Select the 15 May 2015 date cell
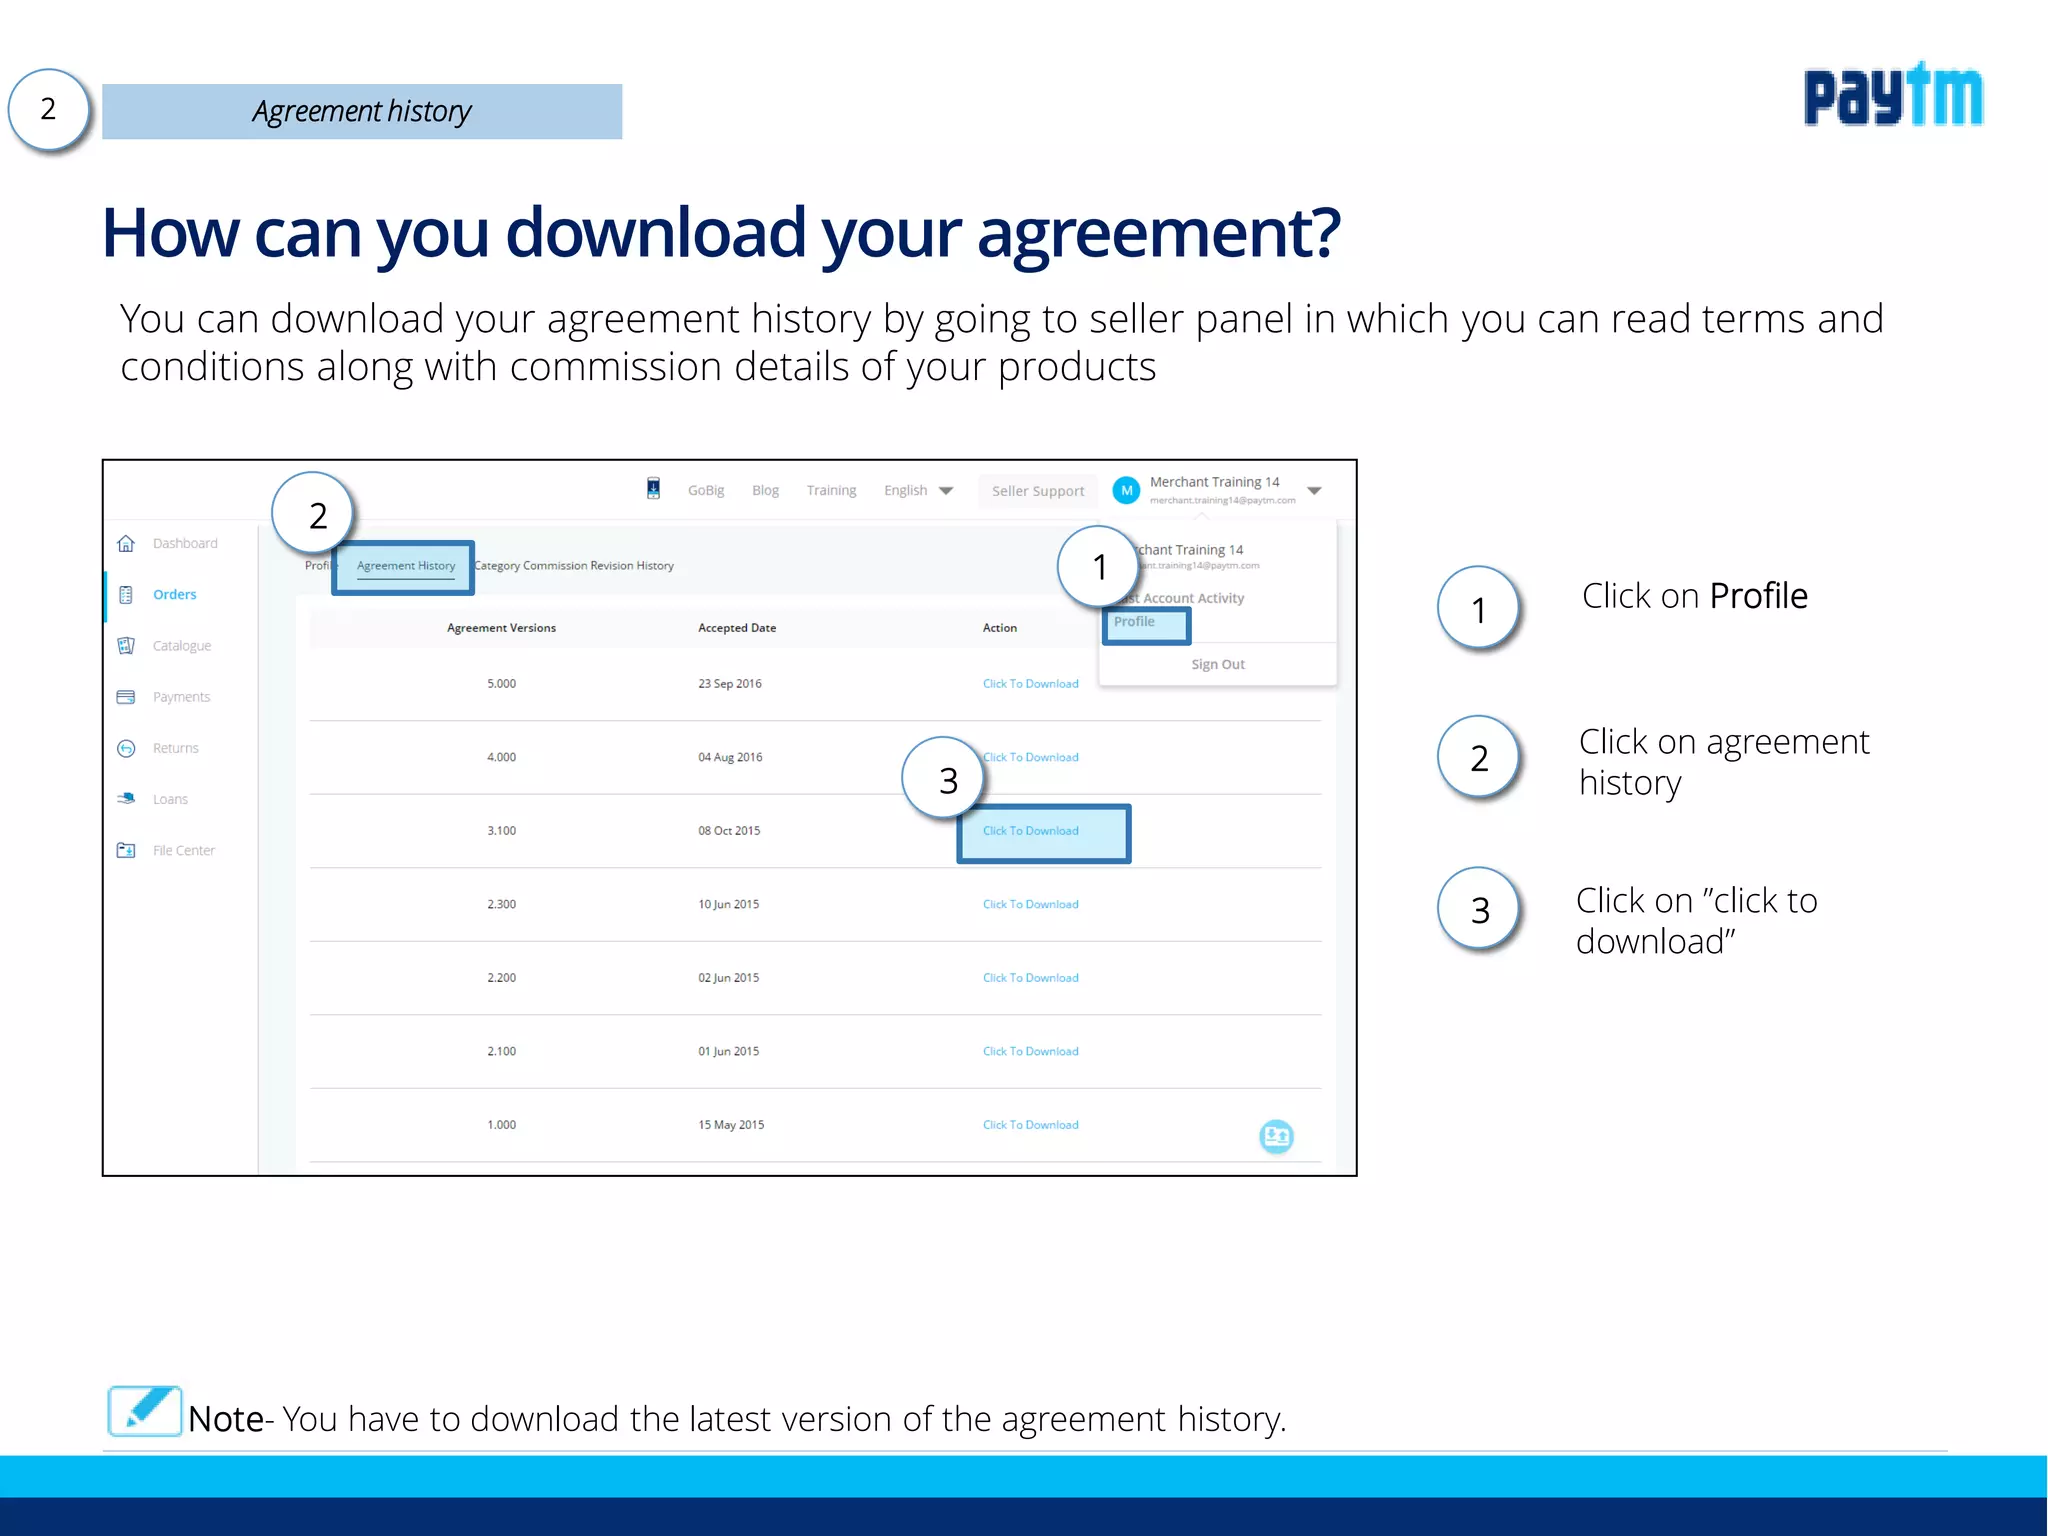The height and width of the screenshot is (1536, 2048). 731,1124
